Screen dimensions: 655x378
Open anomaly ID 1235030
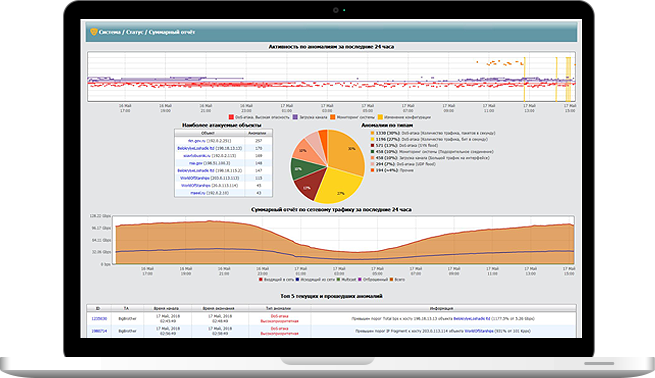pyautogui.click(x=99, y=319)
